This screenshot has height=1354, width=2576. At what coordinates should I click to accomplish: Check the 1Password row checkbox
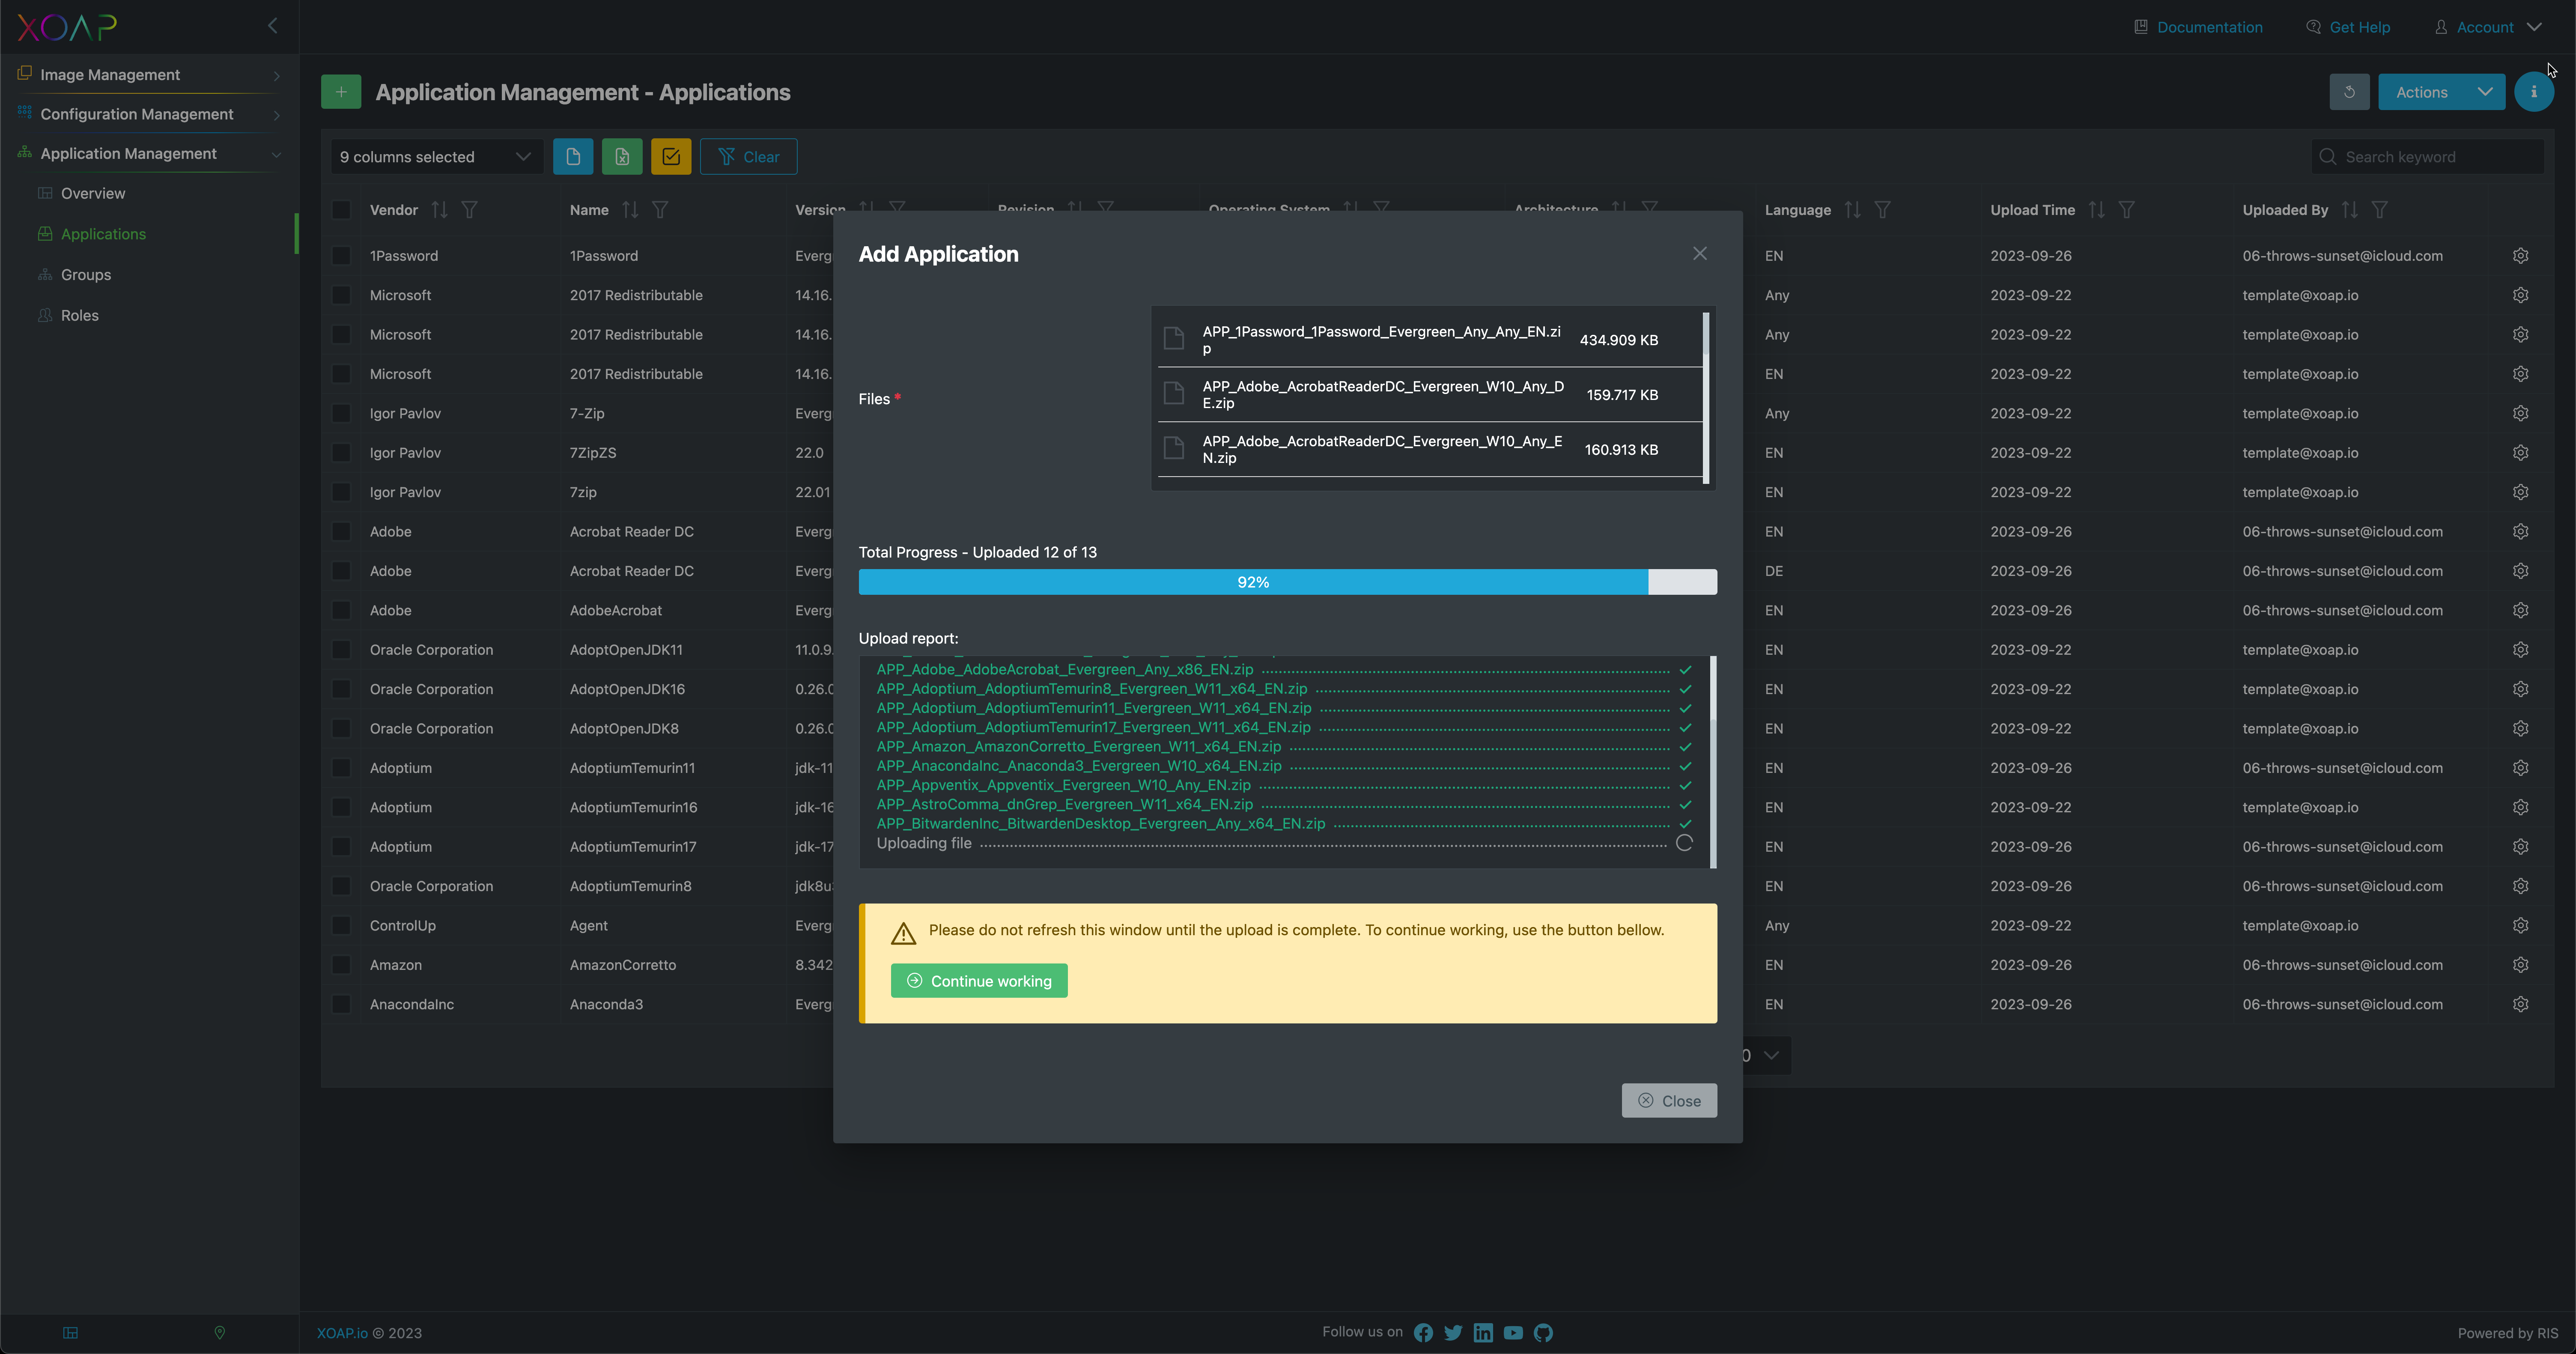tap(341, 256)
